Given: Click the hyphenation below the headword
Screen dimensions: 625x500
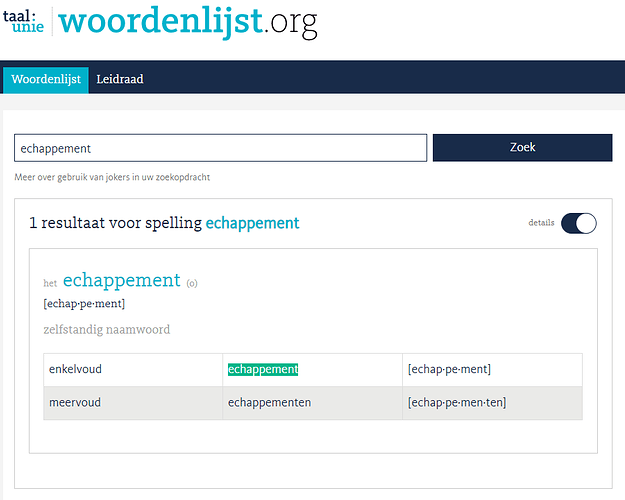Looking at the screenshot, I should [84, 304].
